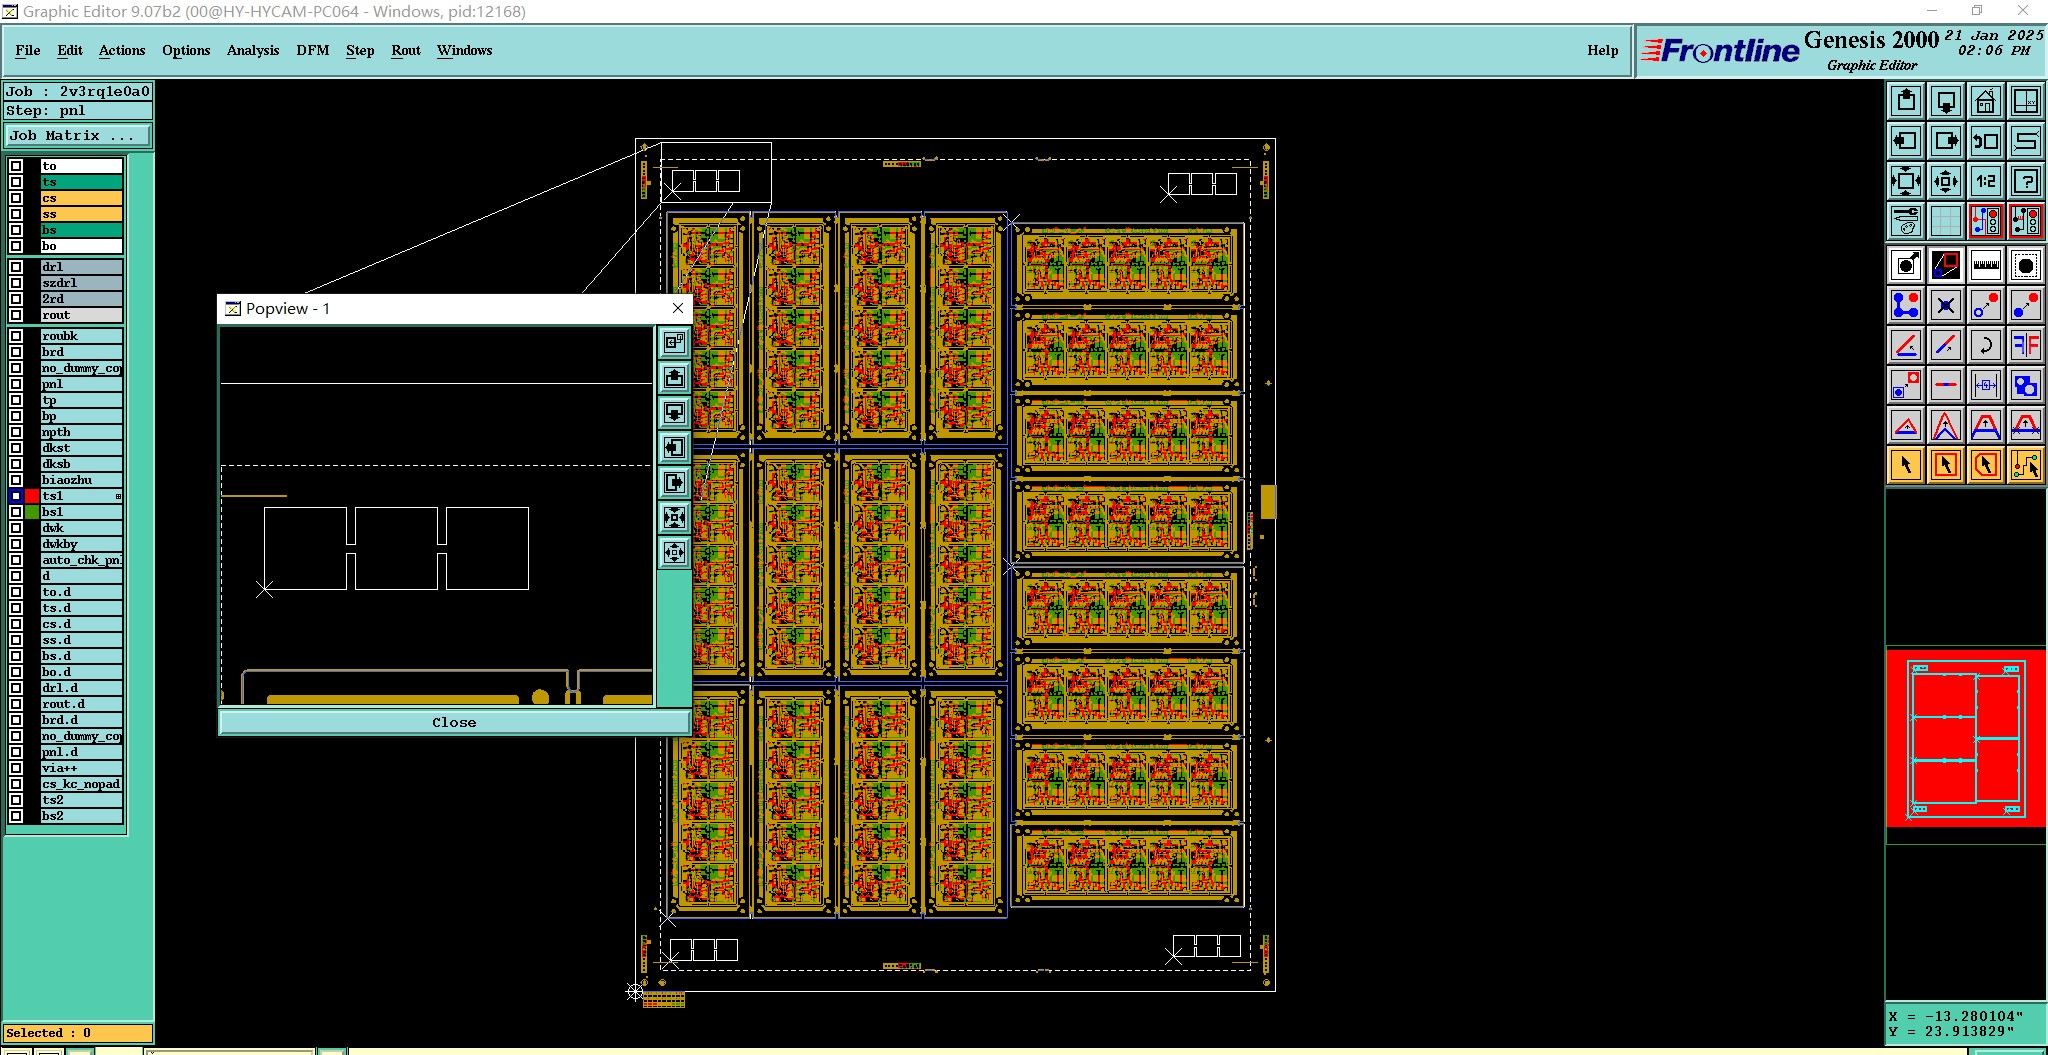Screen dimensions: 2048x1055
Task: Toggle the checkbox for layer ts
Action: point(16,182)
